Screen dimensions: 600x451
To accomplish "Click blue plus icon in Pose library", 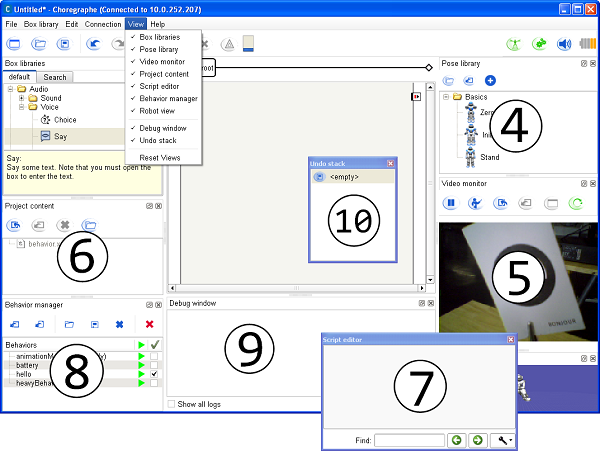I will click(490, 80).
